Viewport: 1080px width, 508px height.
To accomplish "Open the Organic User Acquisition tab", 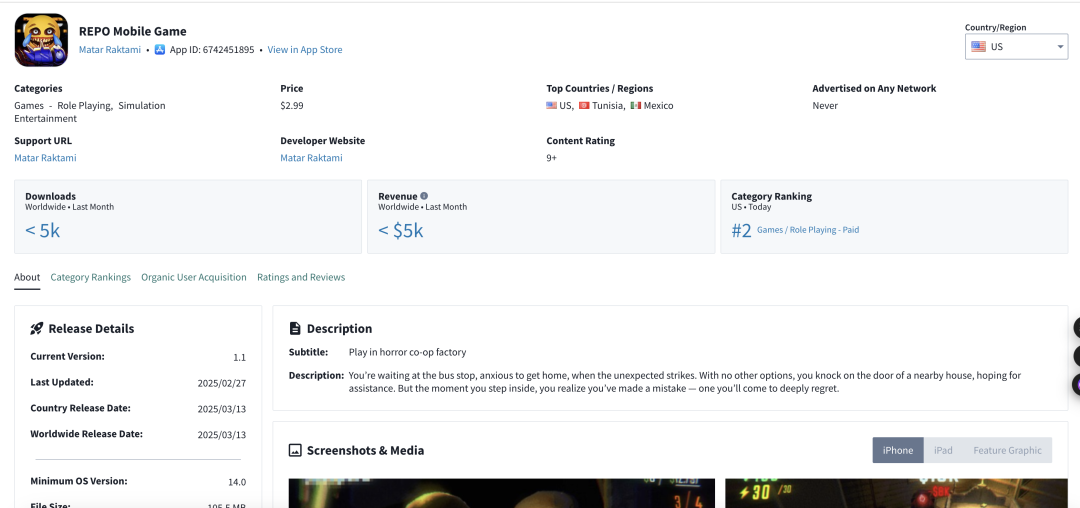I will (x=194, y=277).
